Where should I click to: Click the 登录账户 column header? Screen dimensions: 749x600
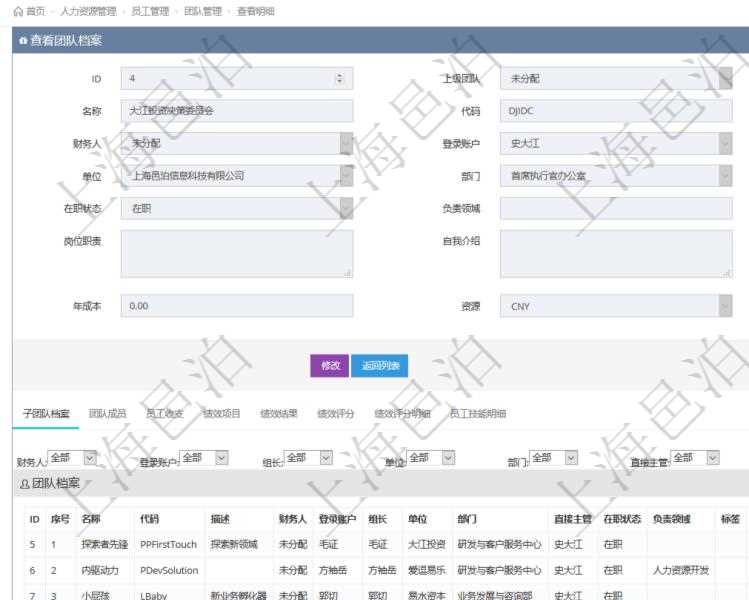click(337, 519)
